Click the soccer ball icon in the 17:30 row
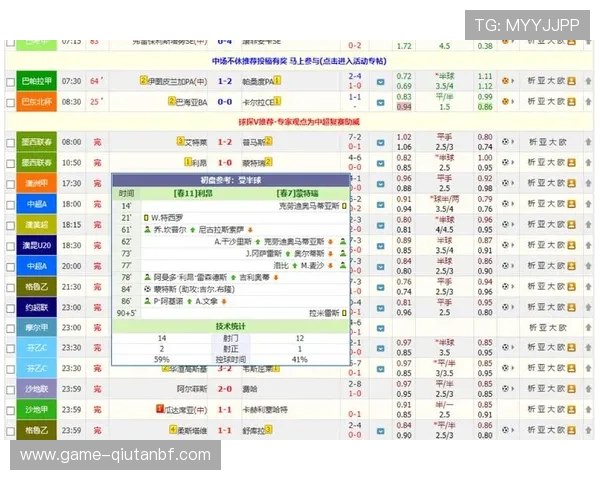Image resolution: width=600 pixels, height=480 pixels. [505, 183]
